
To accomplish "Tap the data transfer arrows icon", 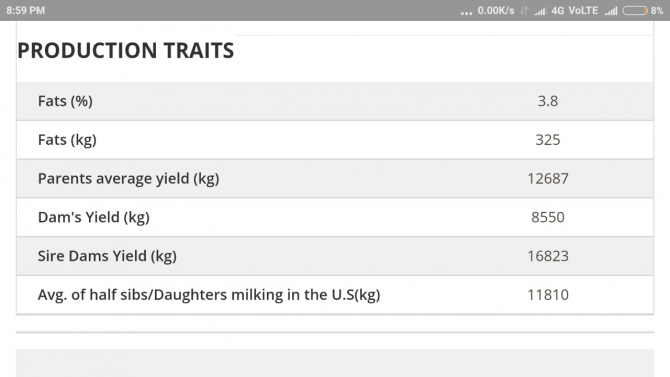I will [x=524, y=11].
